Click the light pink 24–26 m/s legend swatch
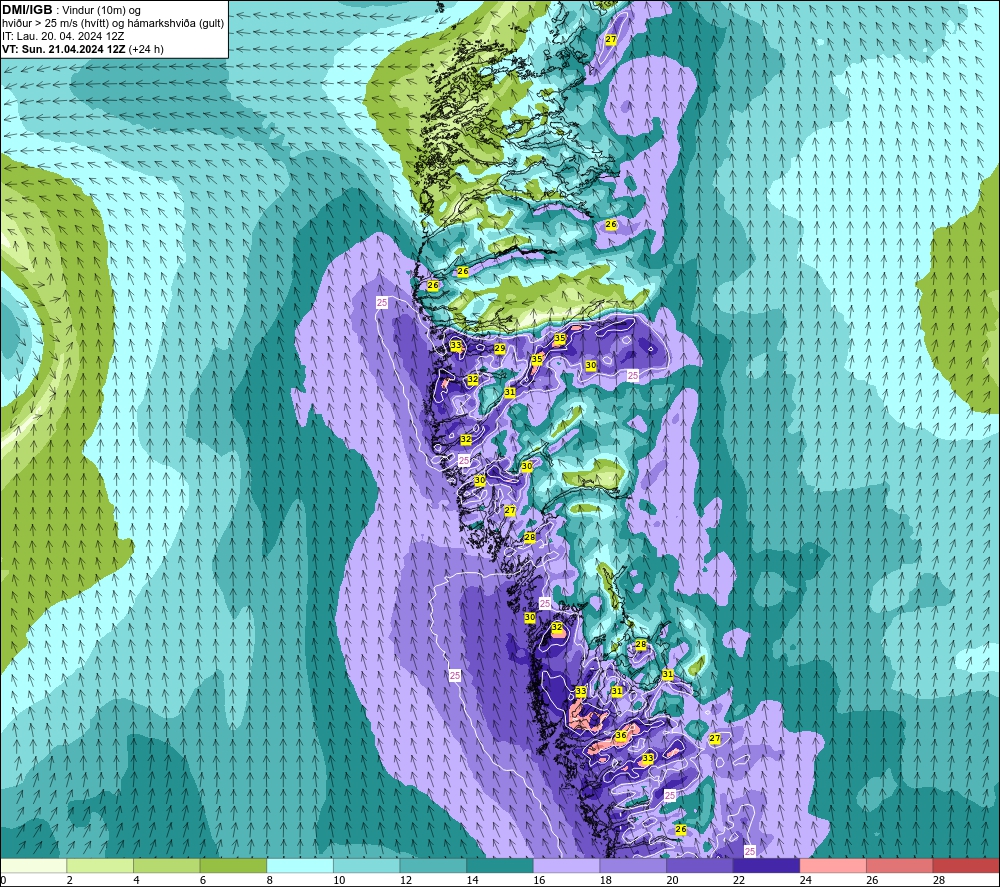 pos(833,866)
